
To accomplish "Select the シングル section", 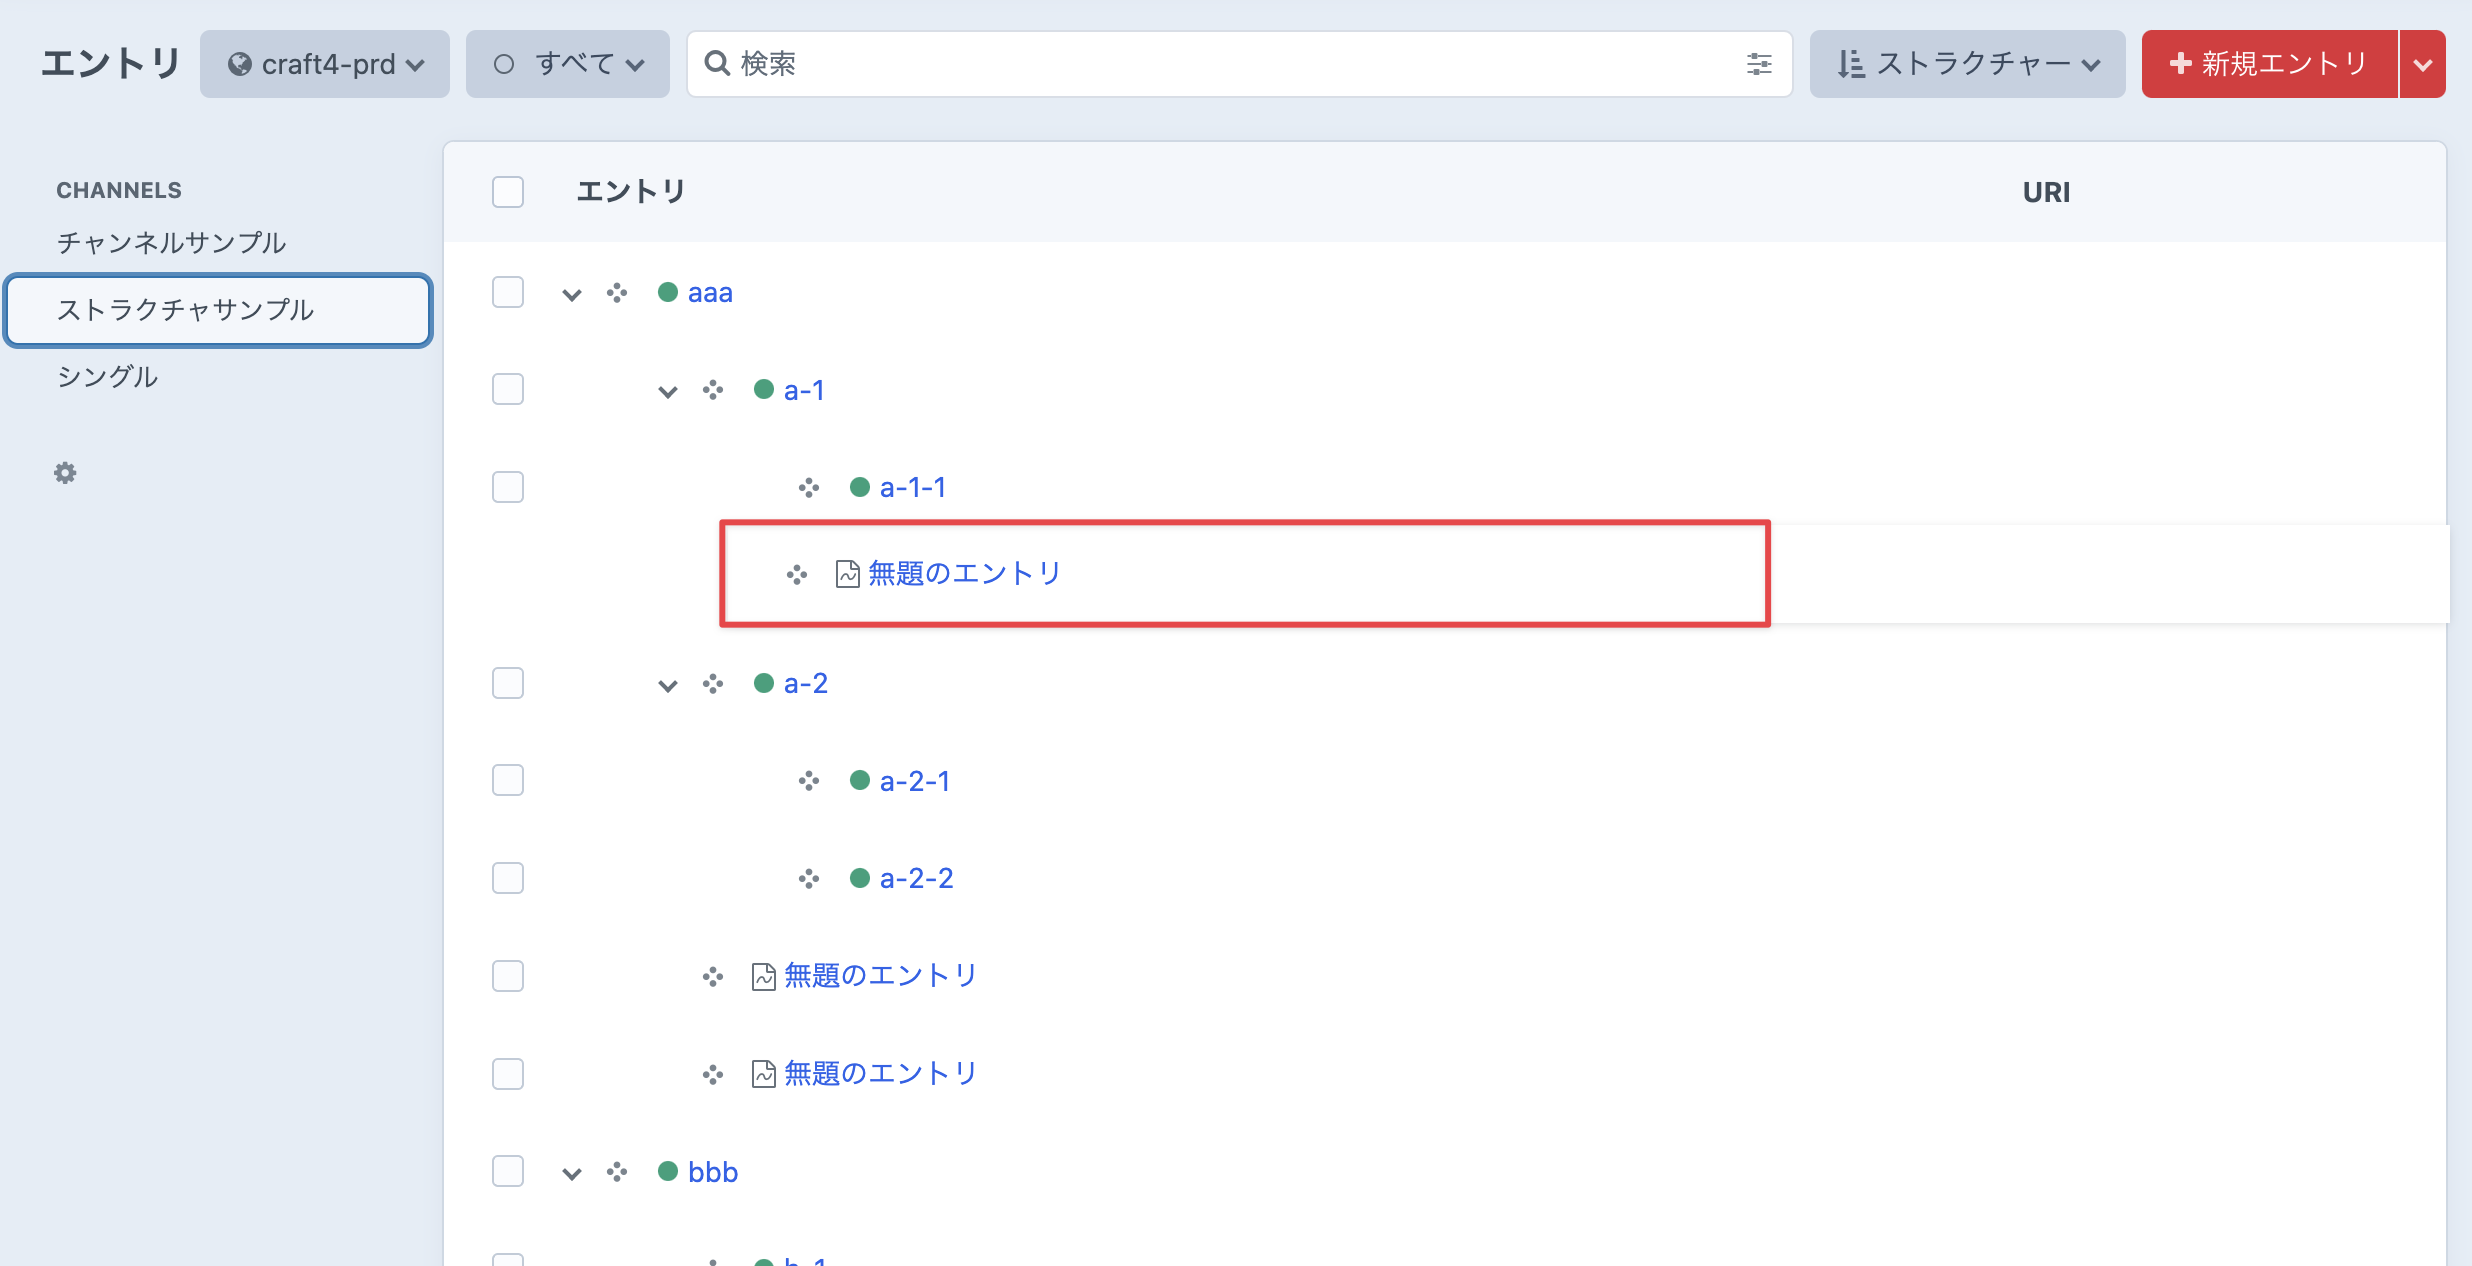I will [x=106, y=377].
